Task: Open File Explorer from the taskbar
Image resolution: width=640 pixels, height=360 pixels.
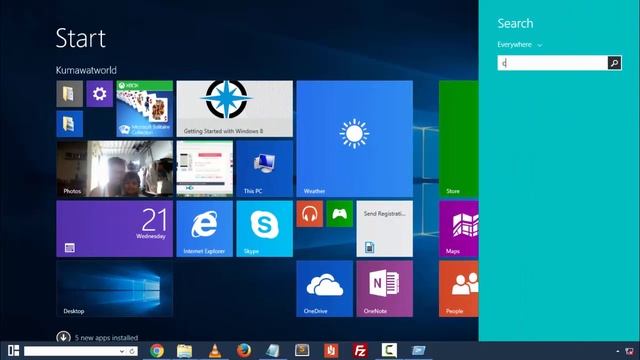Action: (184, 351)
